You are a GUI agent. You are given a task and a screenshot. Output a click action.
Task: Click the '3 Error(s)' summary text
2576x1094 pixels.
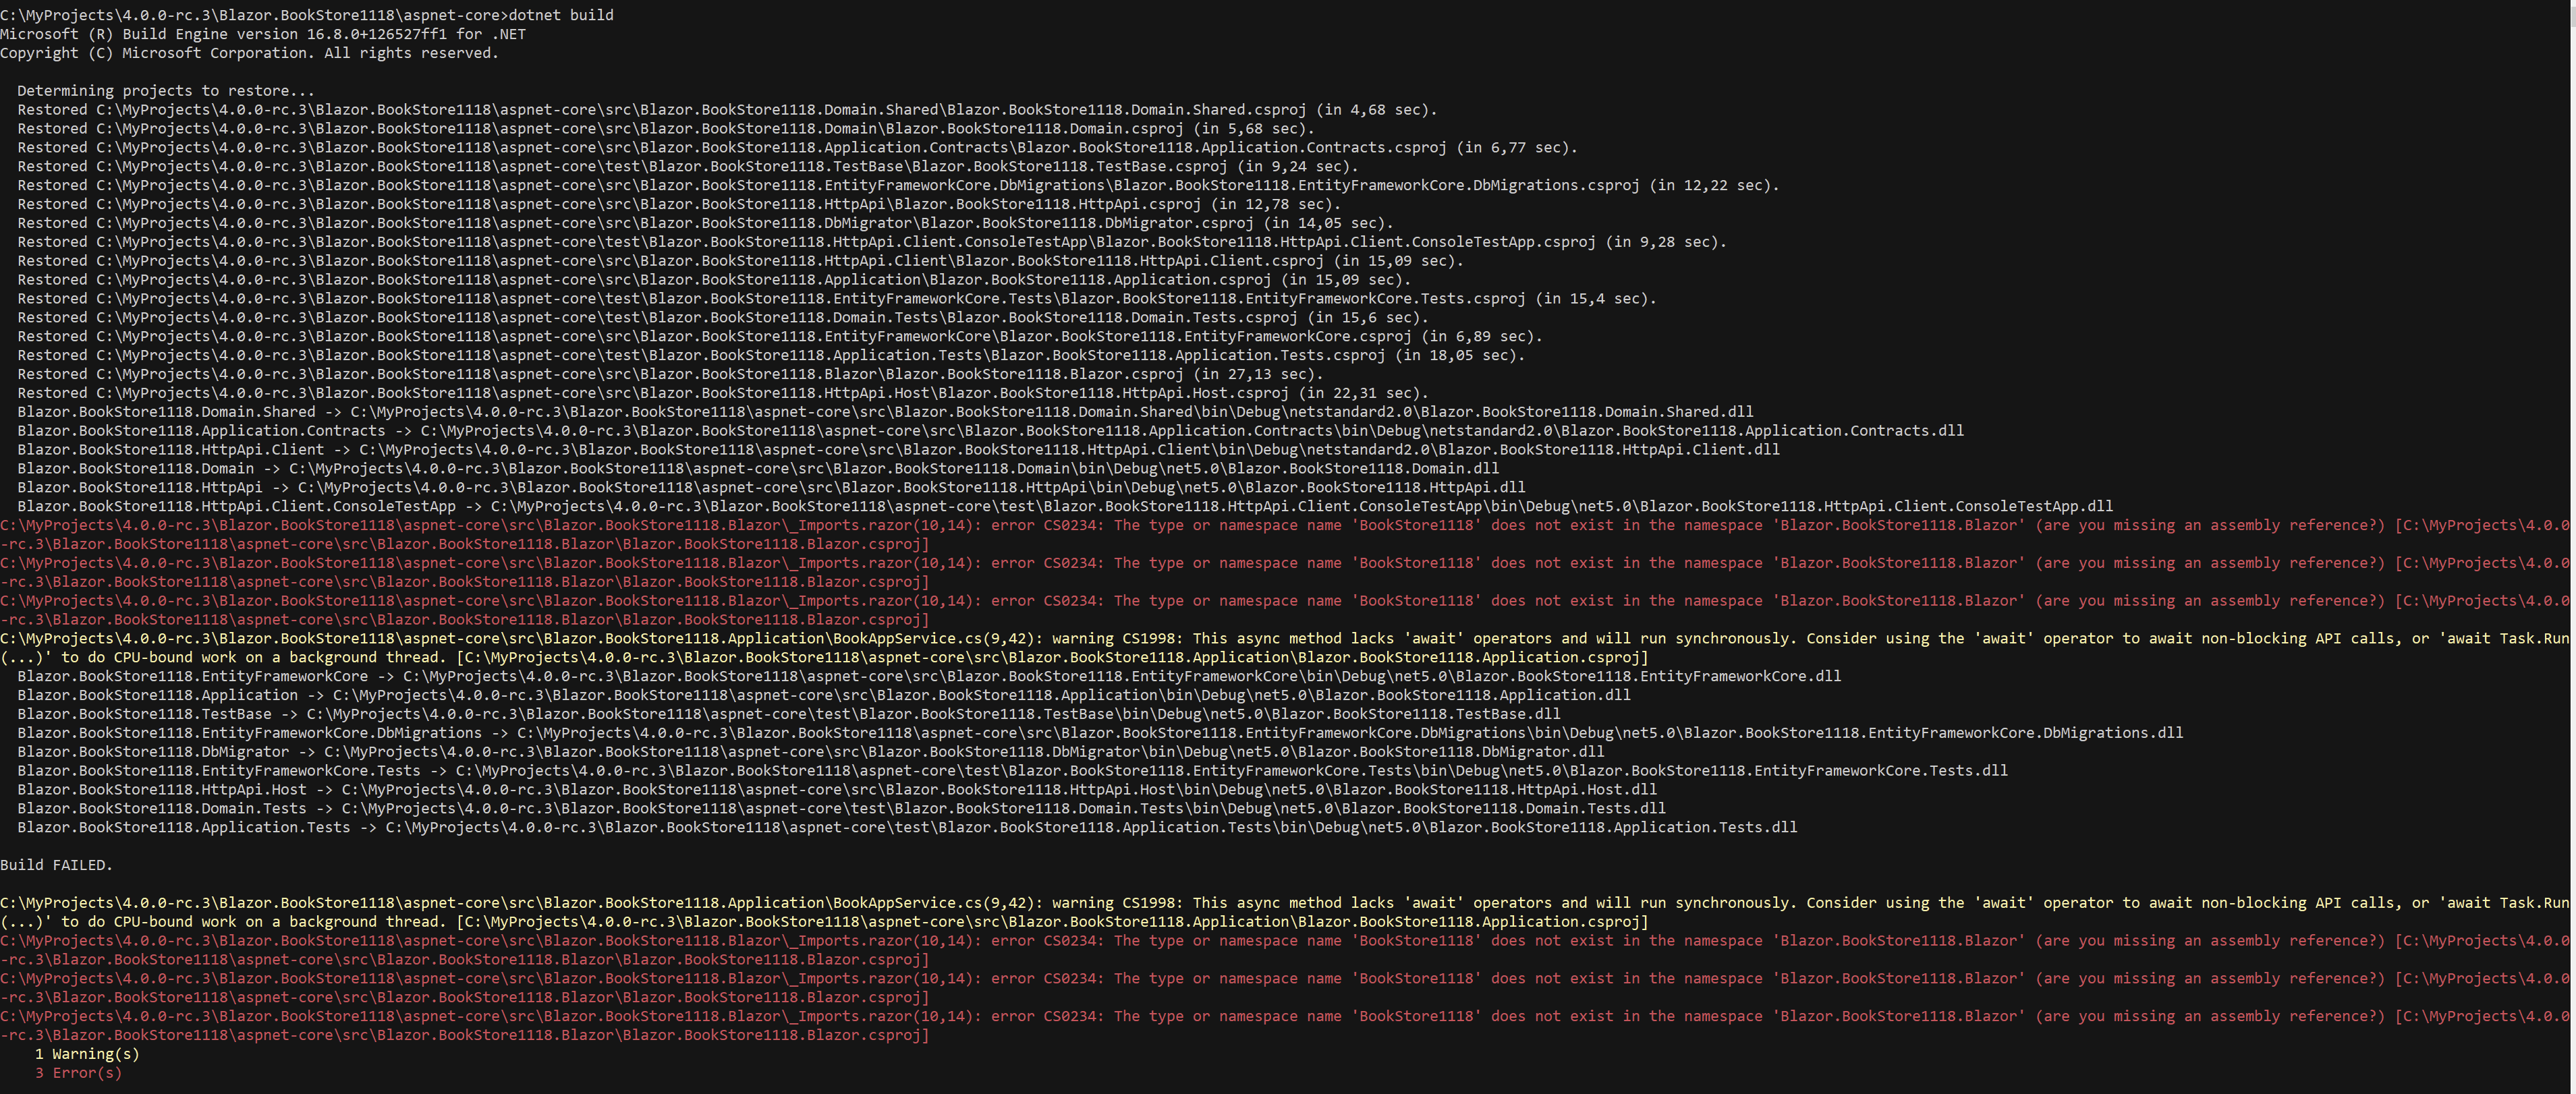(78, 1073)
